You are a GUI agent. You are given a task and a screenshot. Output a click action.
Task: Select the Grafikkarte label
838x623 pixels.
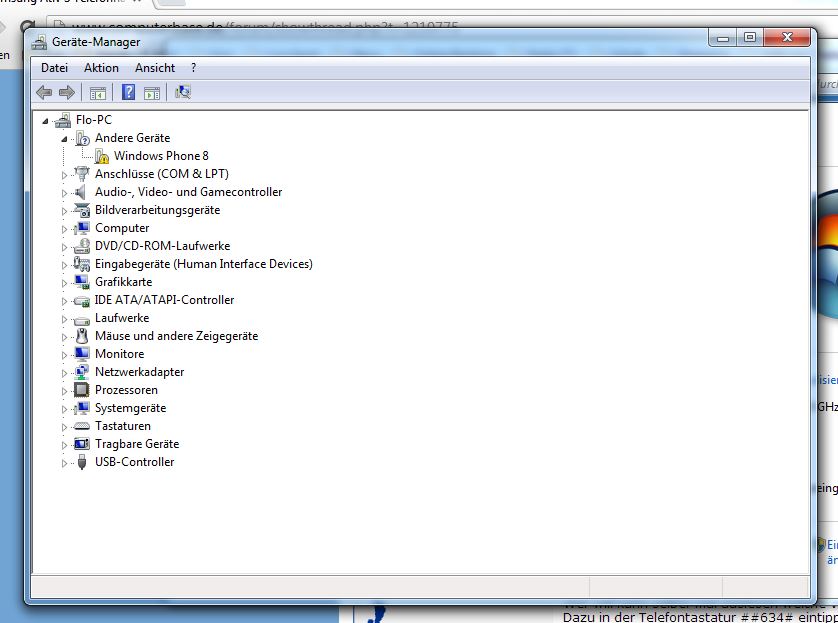[123, 282]
